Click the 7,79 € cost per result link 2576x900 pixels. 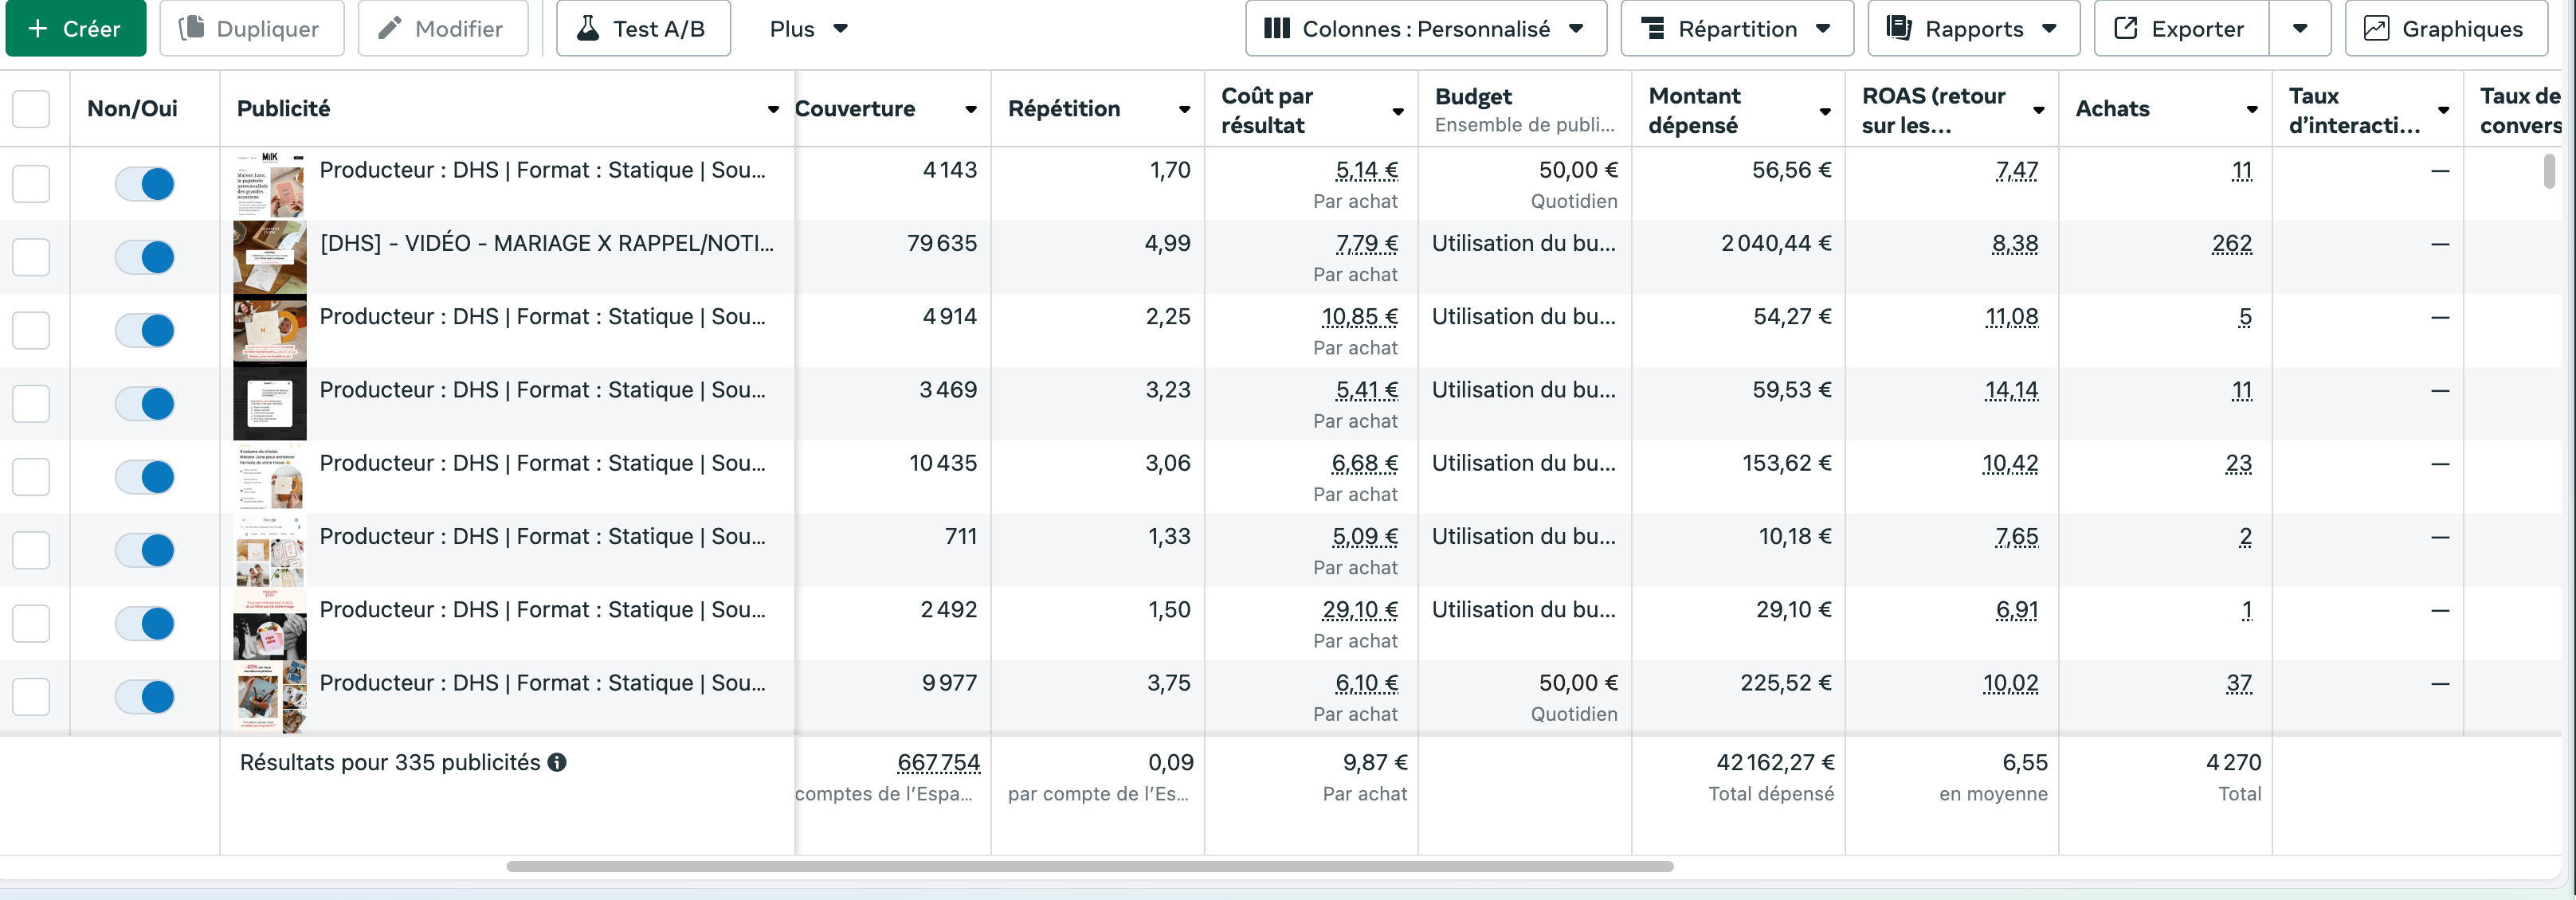coord(1366,243)
